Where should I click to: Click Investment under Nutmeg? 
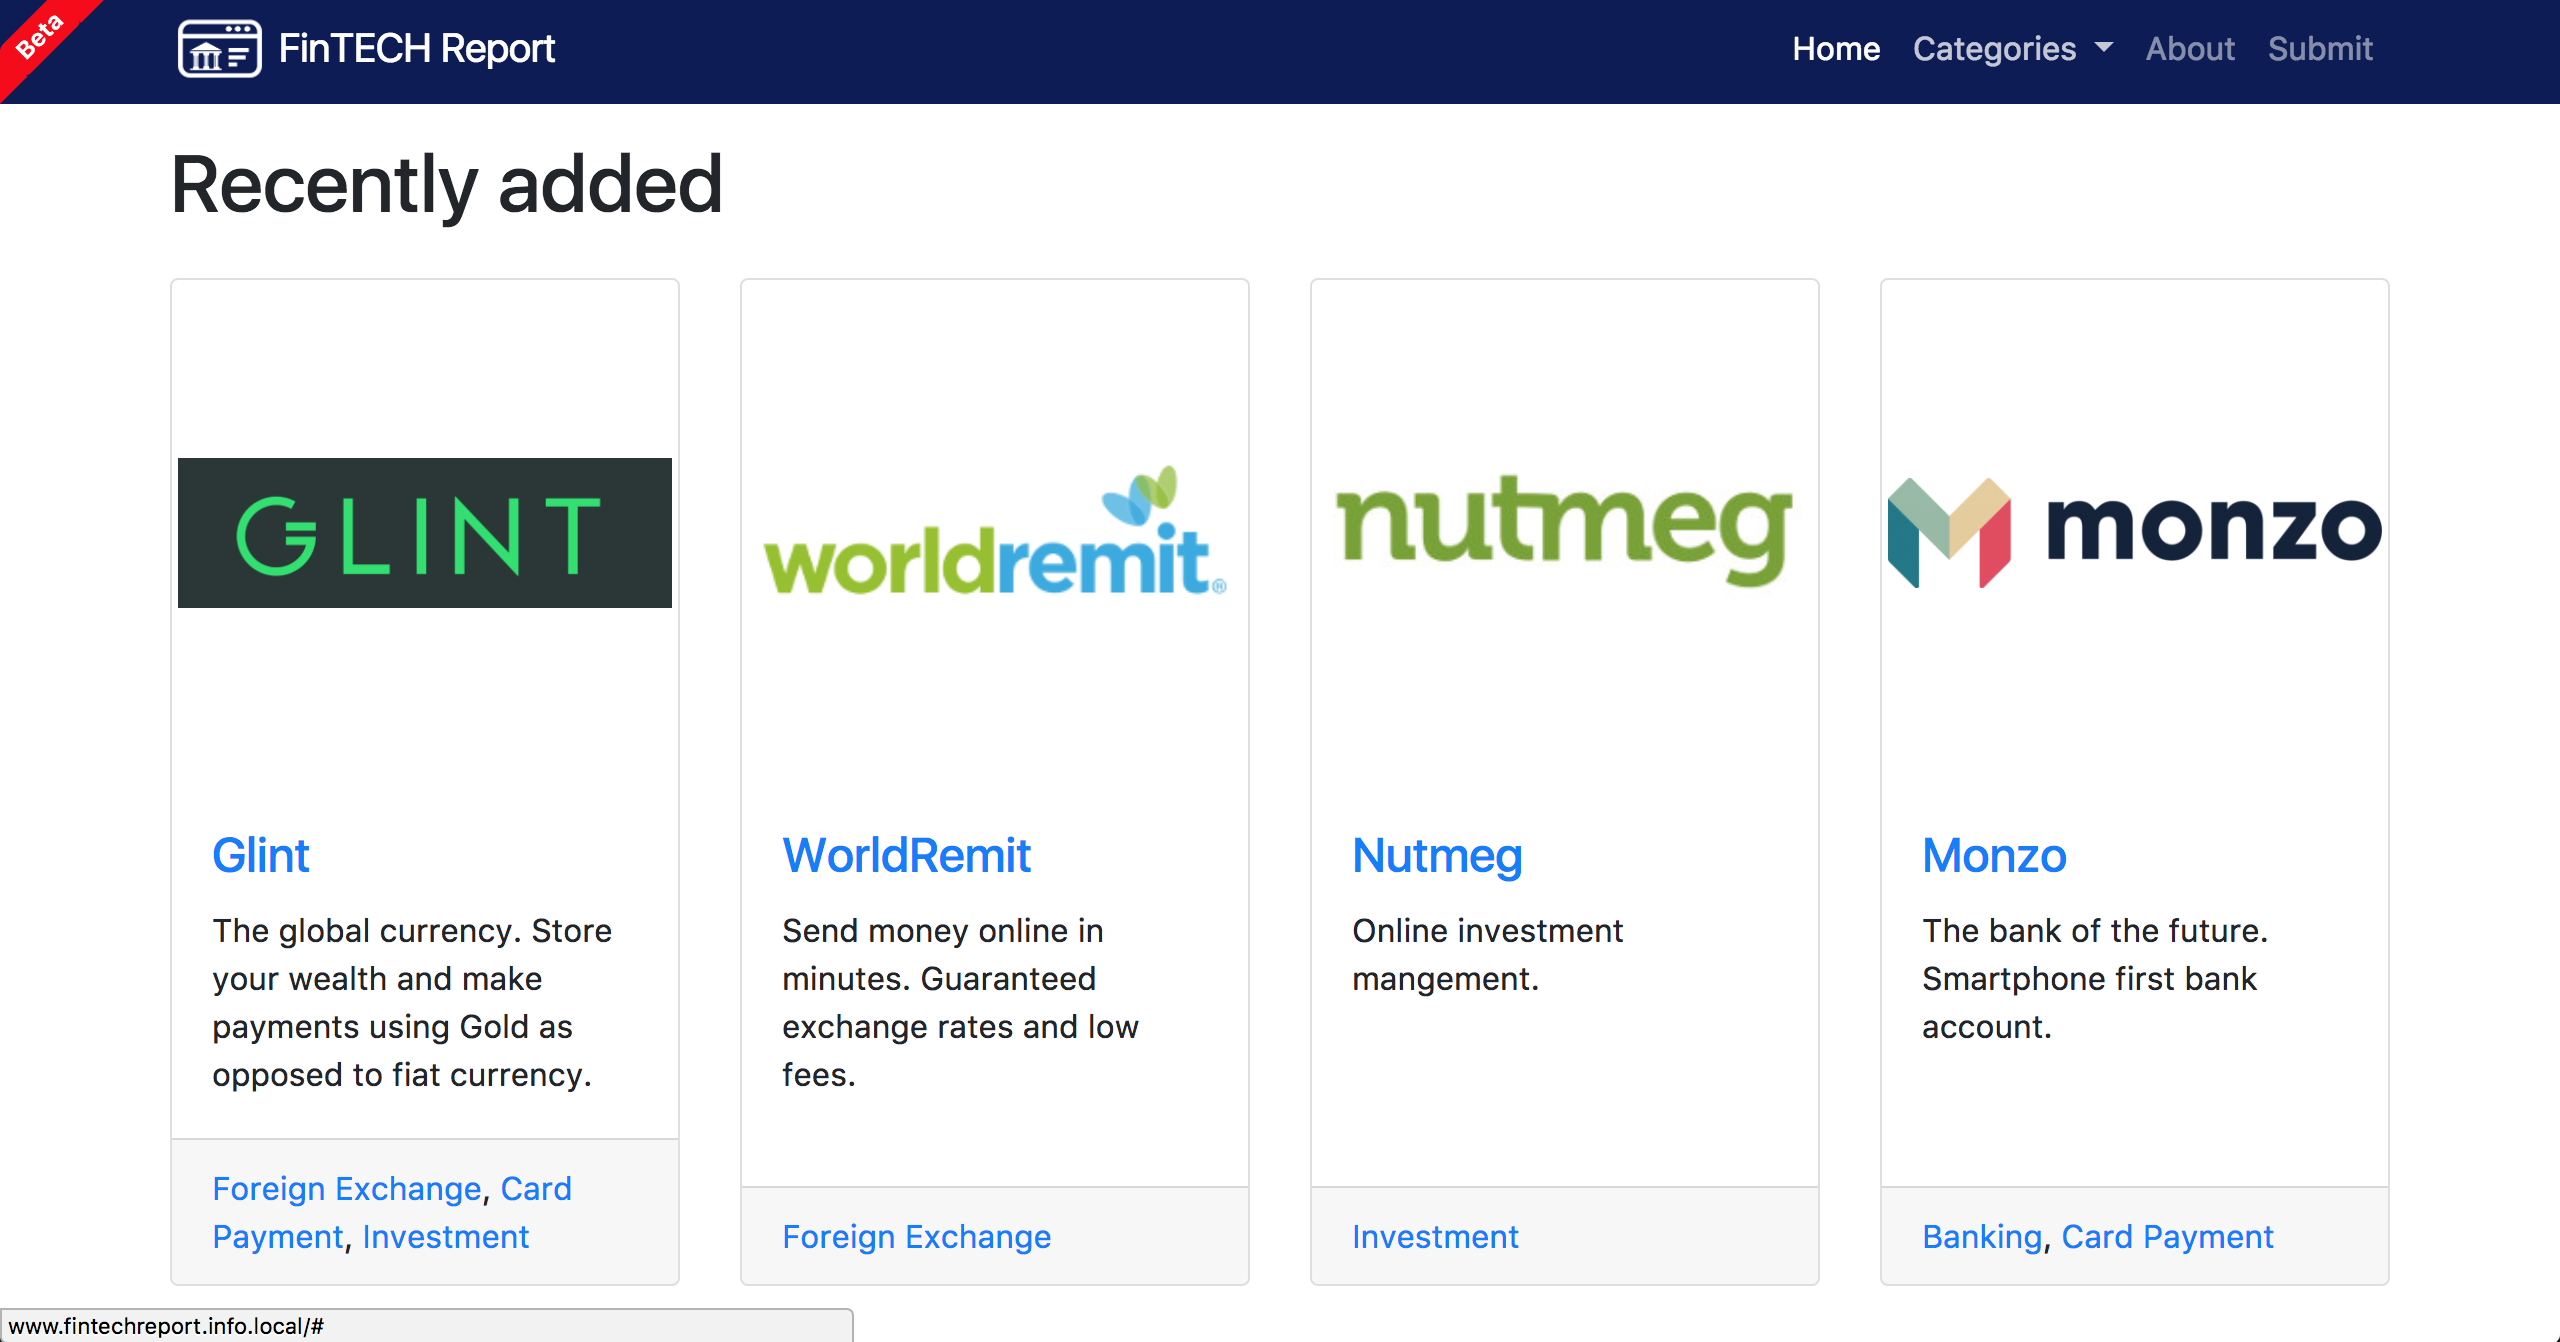pyautogui.click(x=1435, y=1237)
